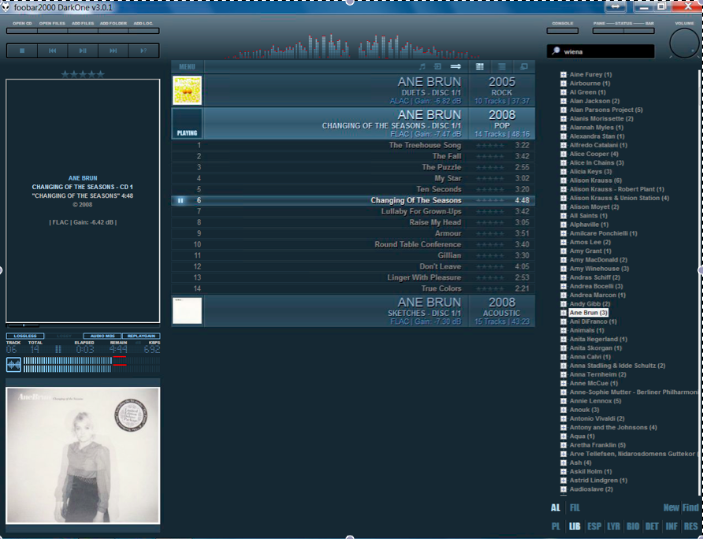
Task: Click the seek bar under the info panel
Action: coord(83,326)
